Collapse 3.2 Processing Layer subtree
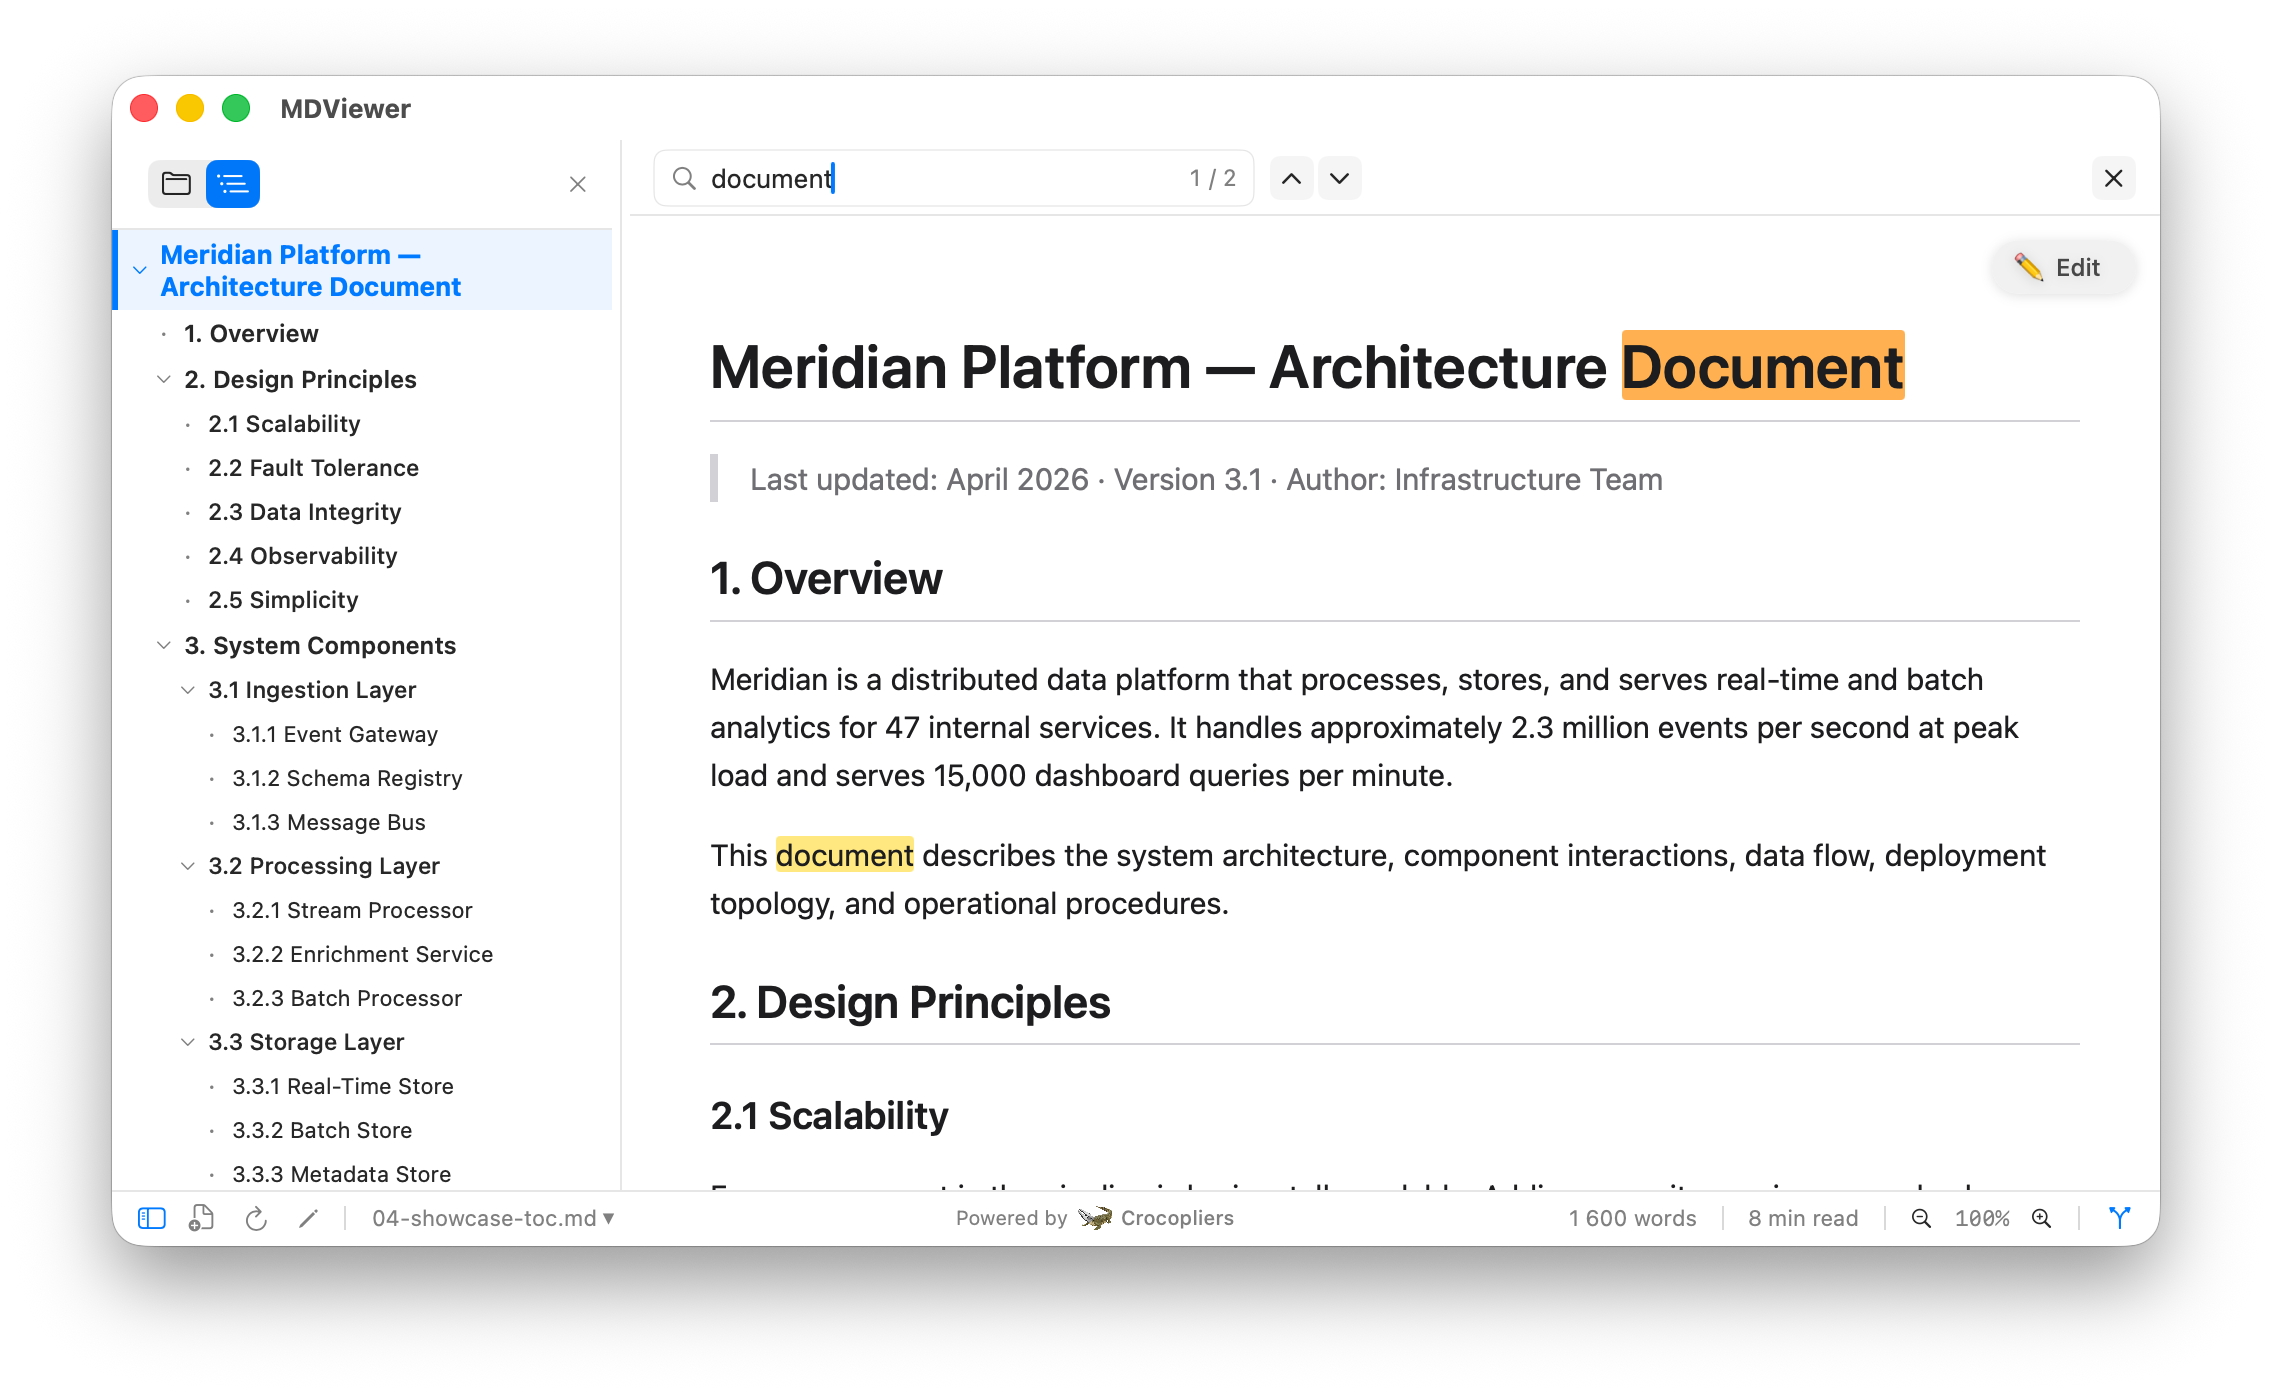 (x=188, y=865)
